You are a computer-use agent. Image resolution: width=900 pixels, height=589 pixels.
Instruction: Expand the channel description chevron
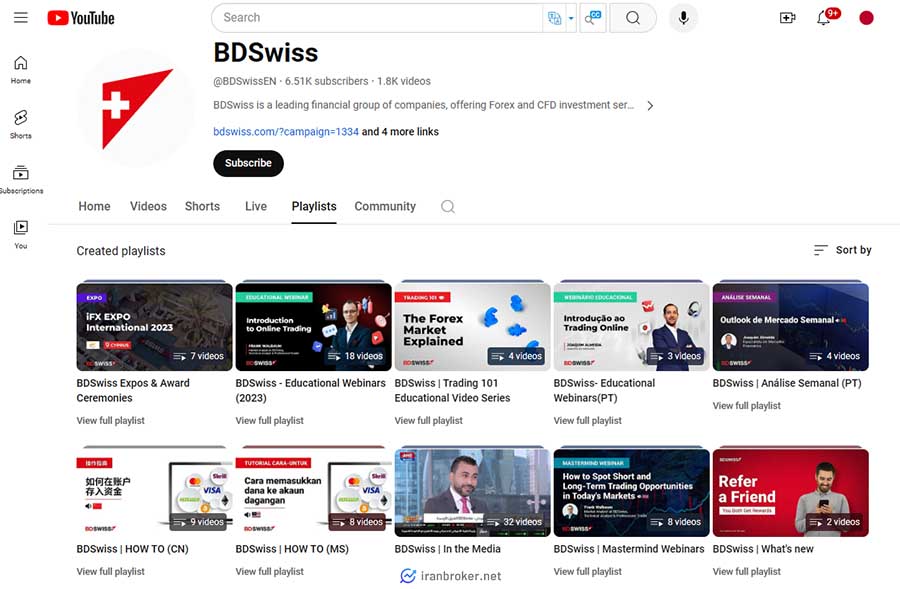coord(650,106)
